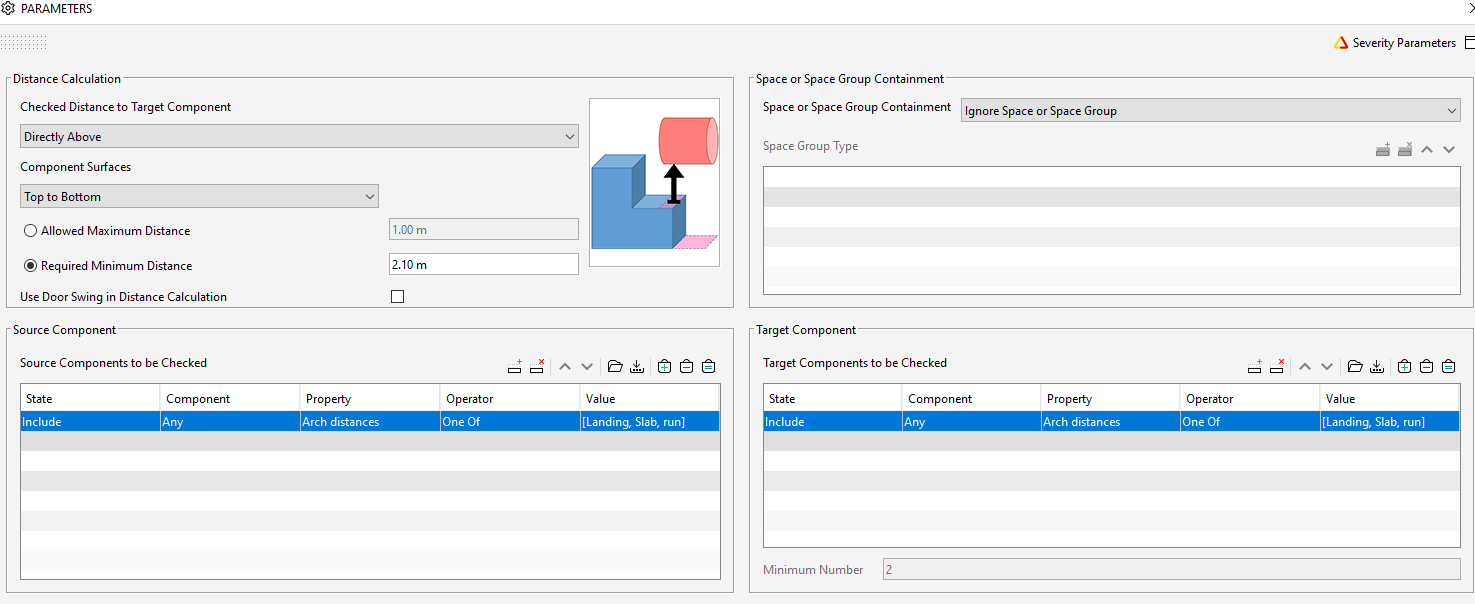Remove selection basket from Source Components
1475x604 pixels.
[x=686, y=367]
